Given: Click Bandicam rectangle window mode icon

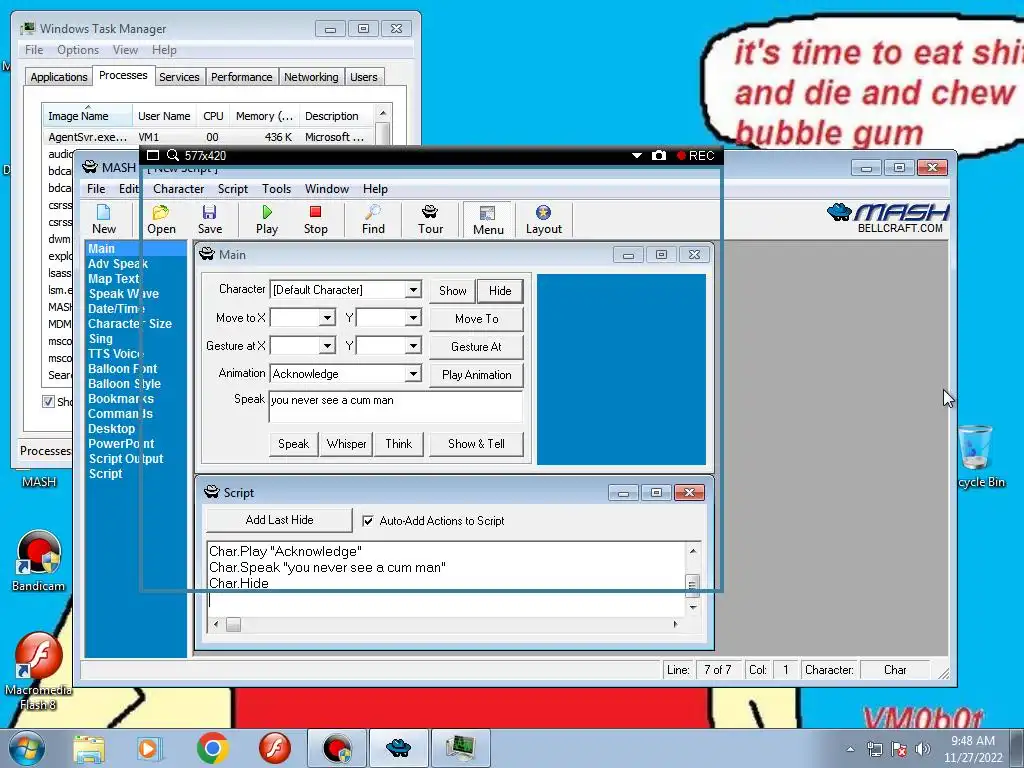Looking at the screenshot, I should pos(153,155).
